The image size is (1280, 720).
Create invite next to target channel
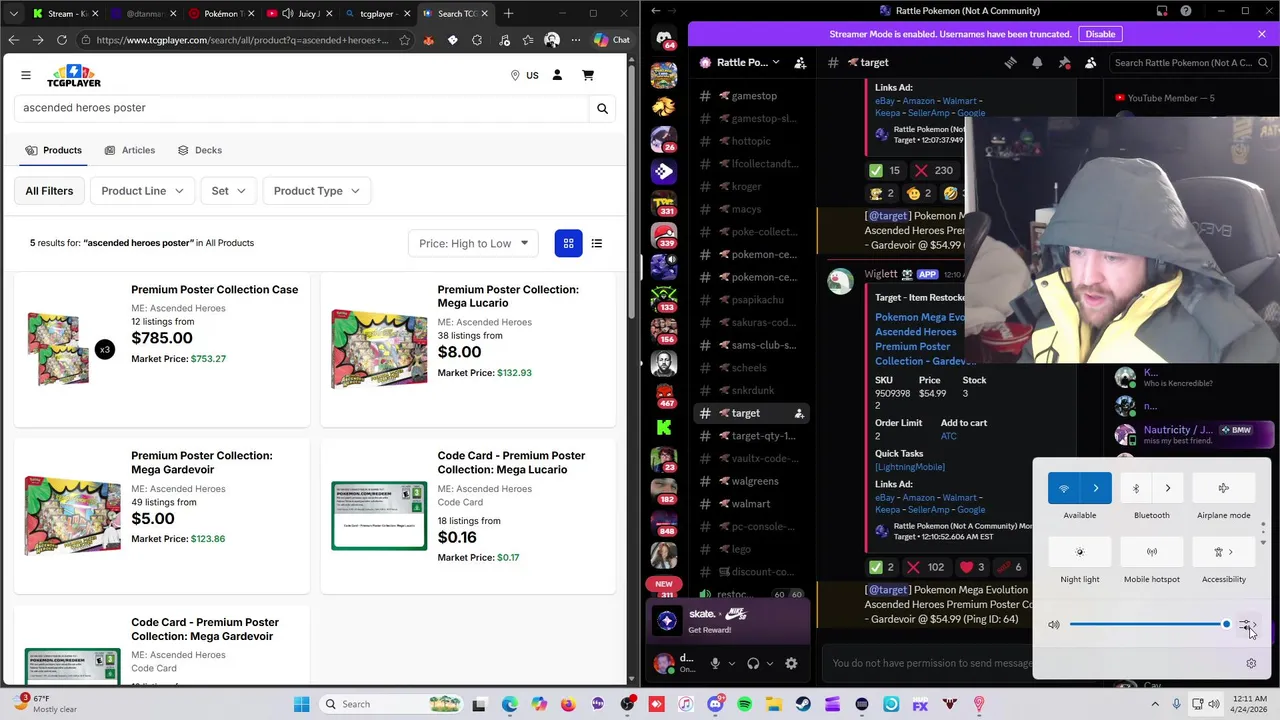pos(799,413)
